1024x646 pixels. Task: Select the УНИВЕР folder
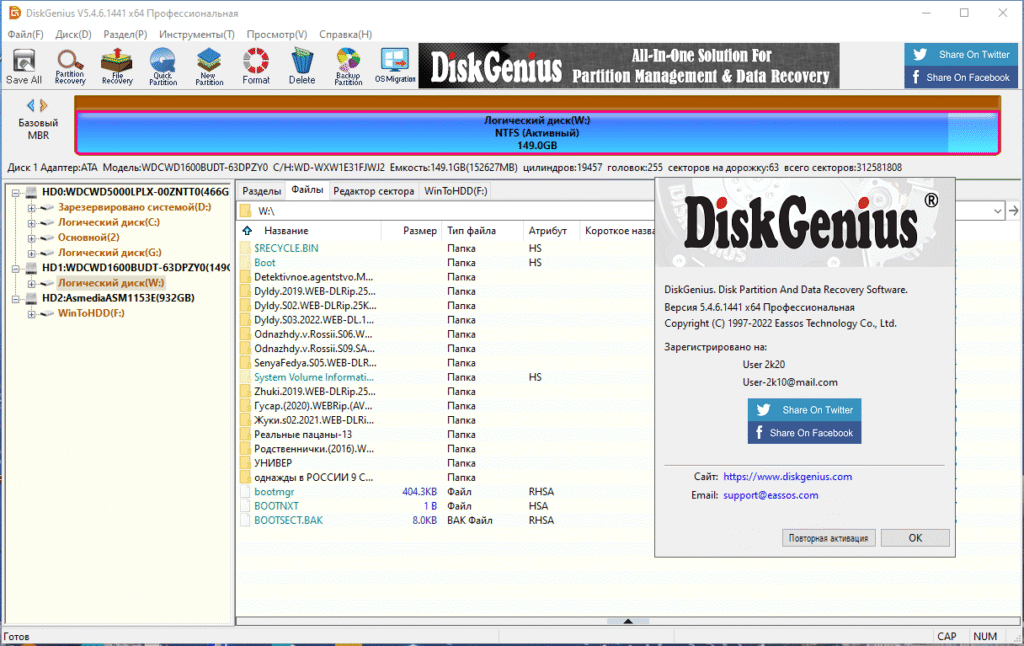[x=273, y=463]
